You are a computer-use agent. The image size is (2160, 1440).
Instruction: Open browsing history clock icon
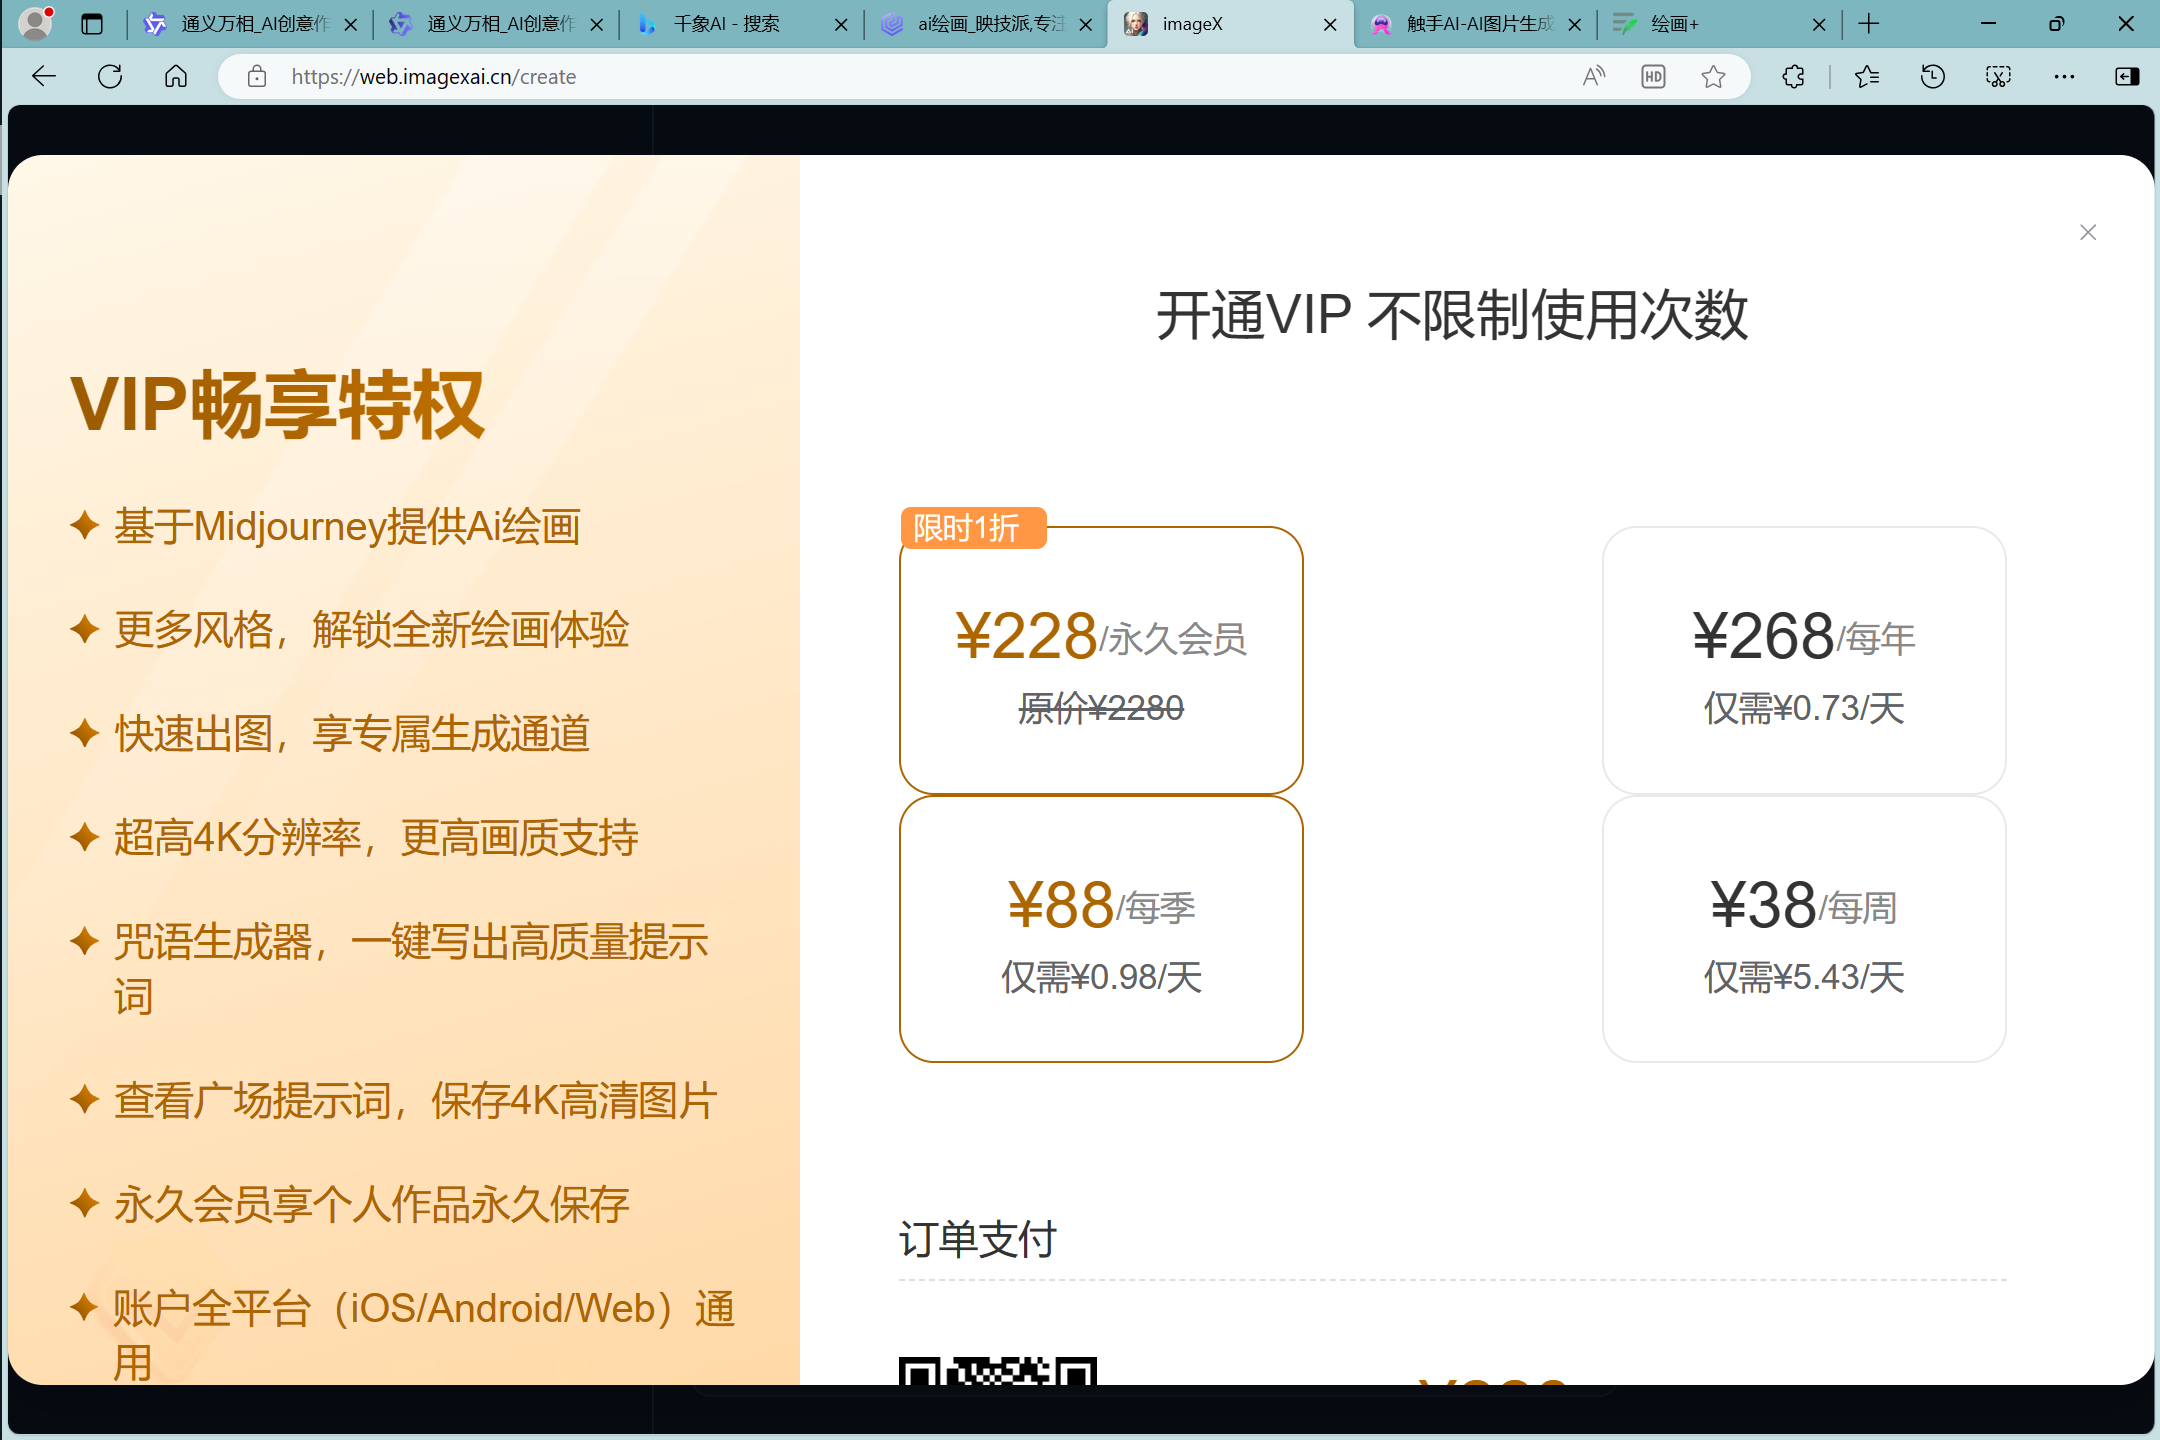point(1932,77)
